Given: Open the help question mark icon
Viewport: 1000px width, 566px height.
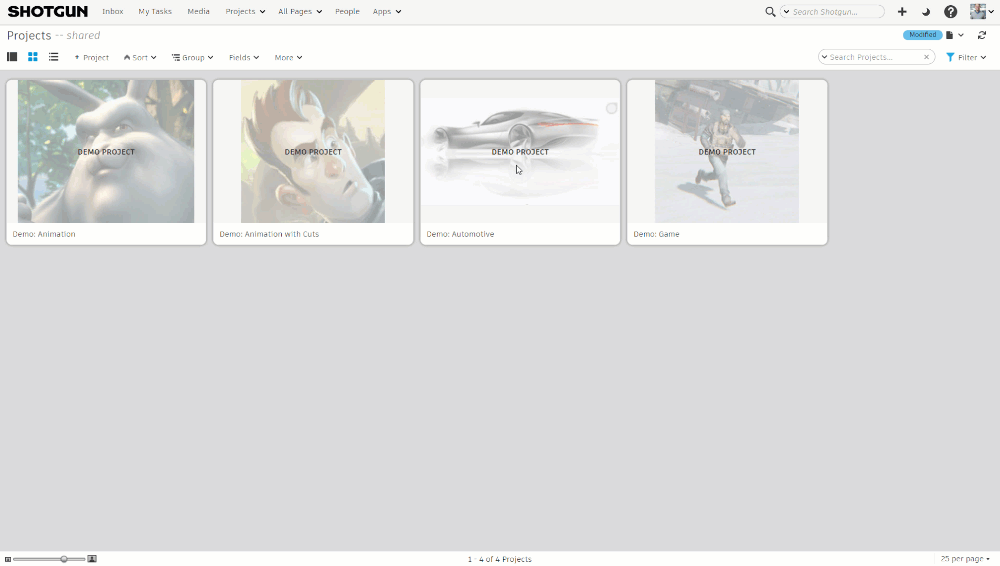Looking at the screenshot, I should point(950,11).
